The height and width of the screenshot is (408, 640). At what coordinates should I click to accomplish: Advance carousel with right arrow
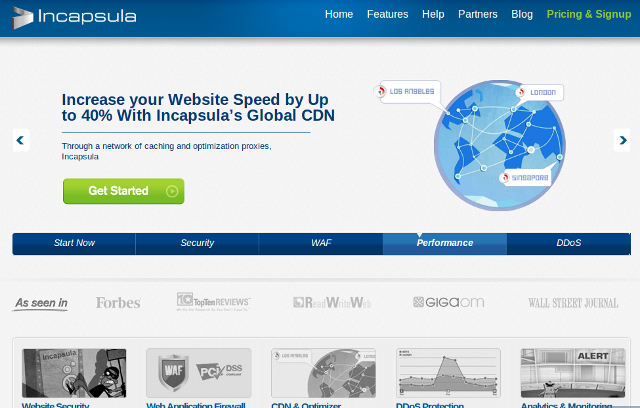coord(621,140)
